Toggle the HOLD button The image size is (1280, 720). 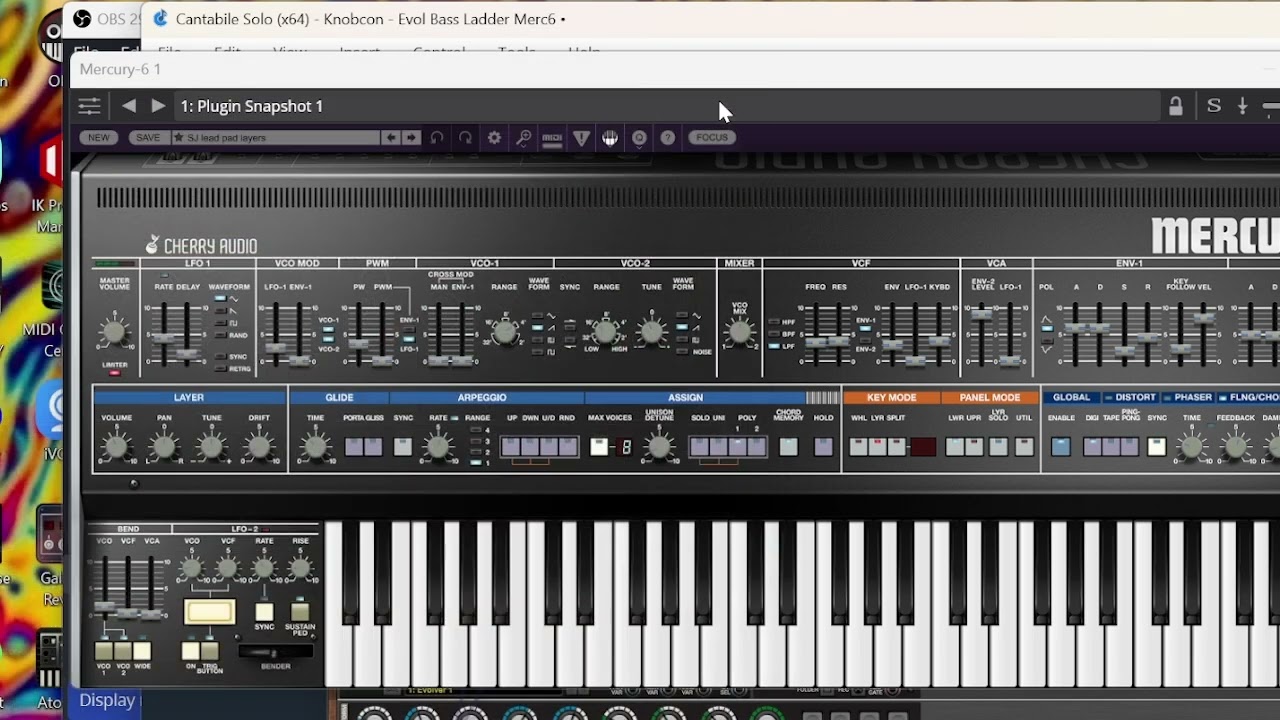click(x=824, y=447)
